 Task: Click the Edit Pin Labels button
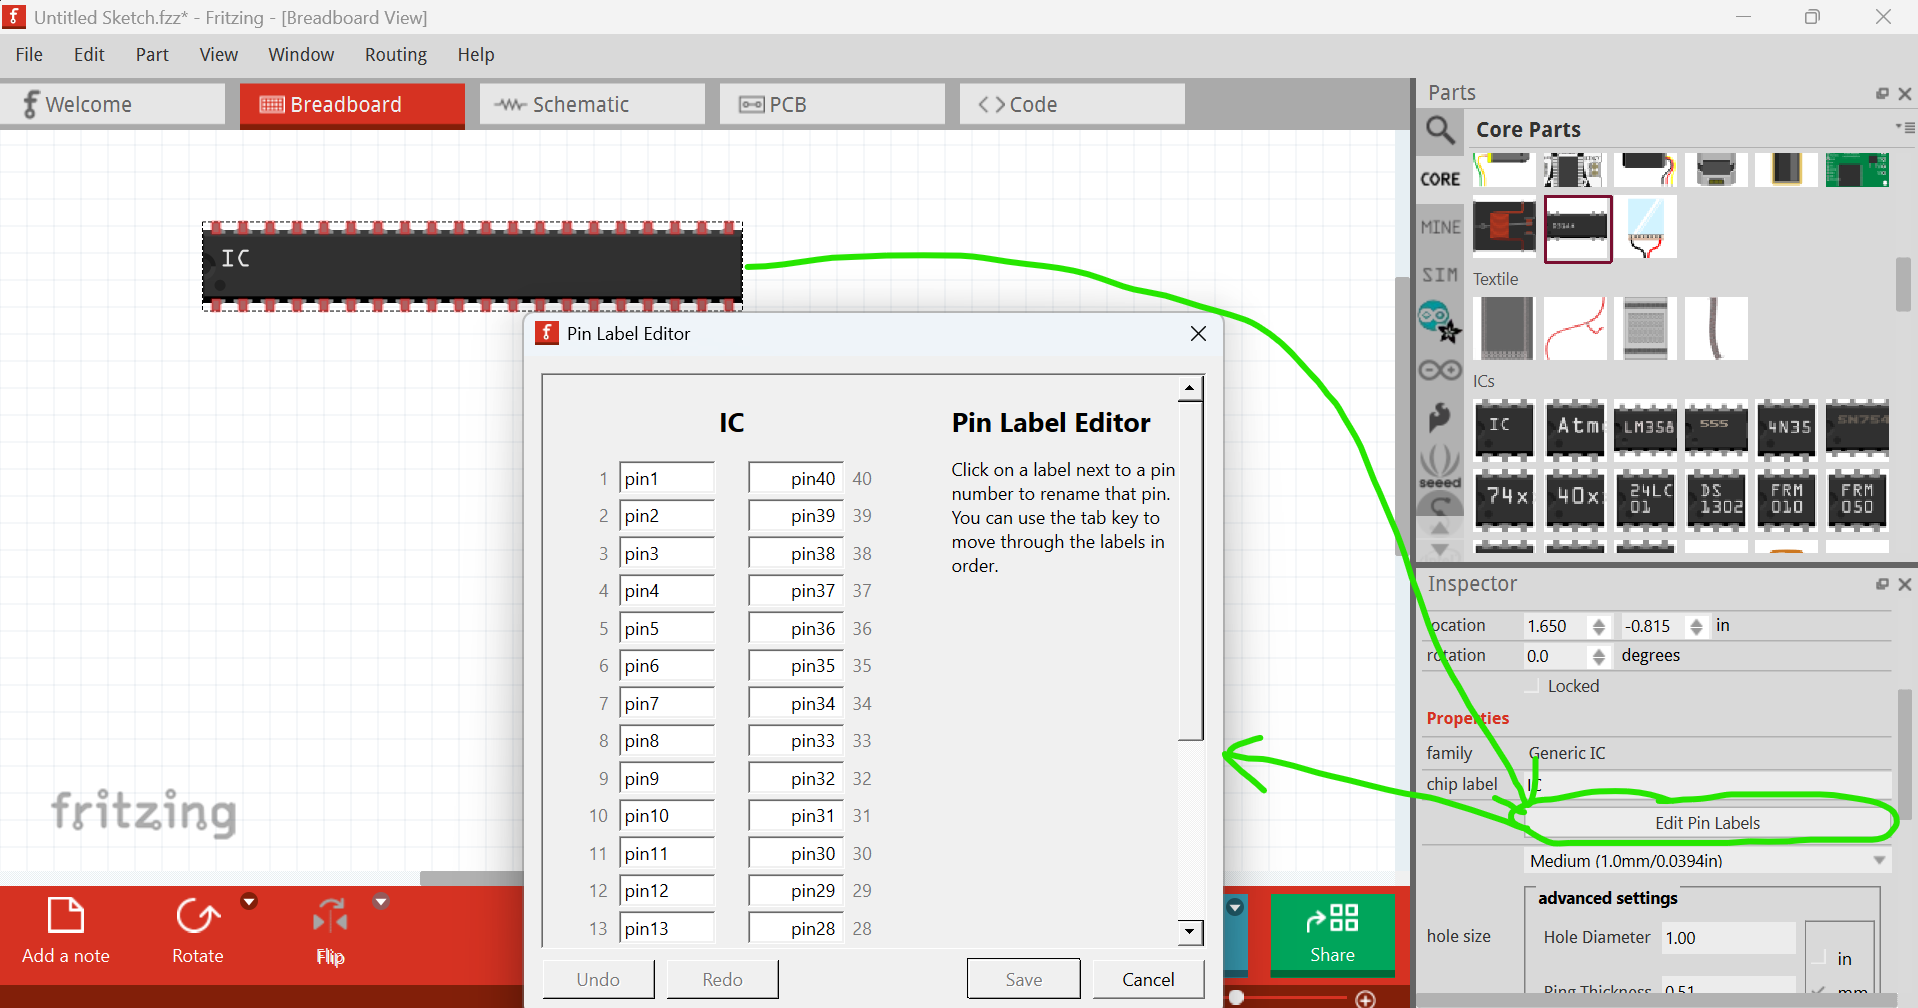(x=1707, y=823)
